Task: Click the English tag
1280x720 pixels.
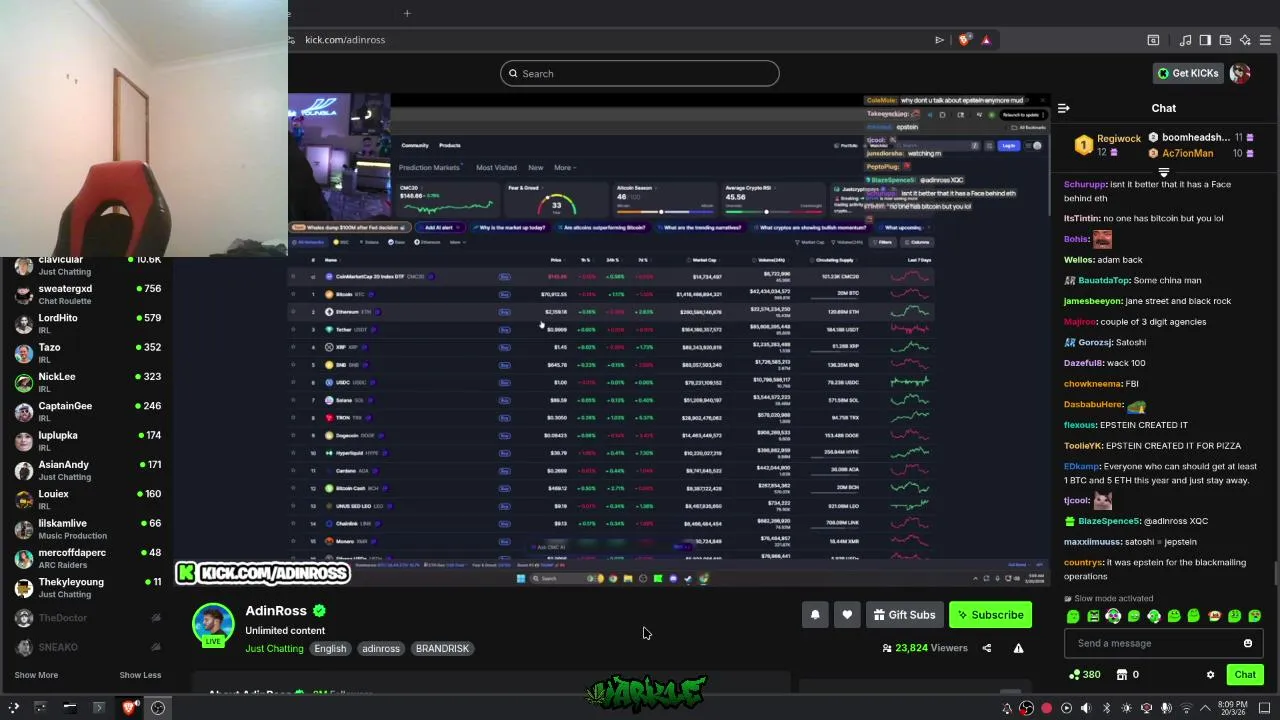Action: point(330,648)
